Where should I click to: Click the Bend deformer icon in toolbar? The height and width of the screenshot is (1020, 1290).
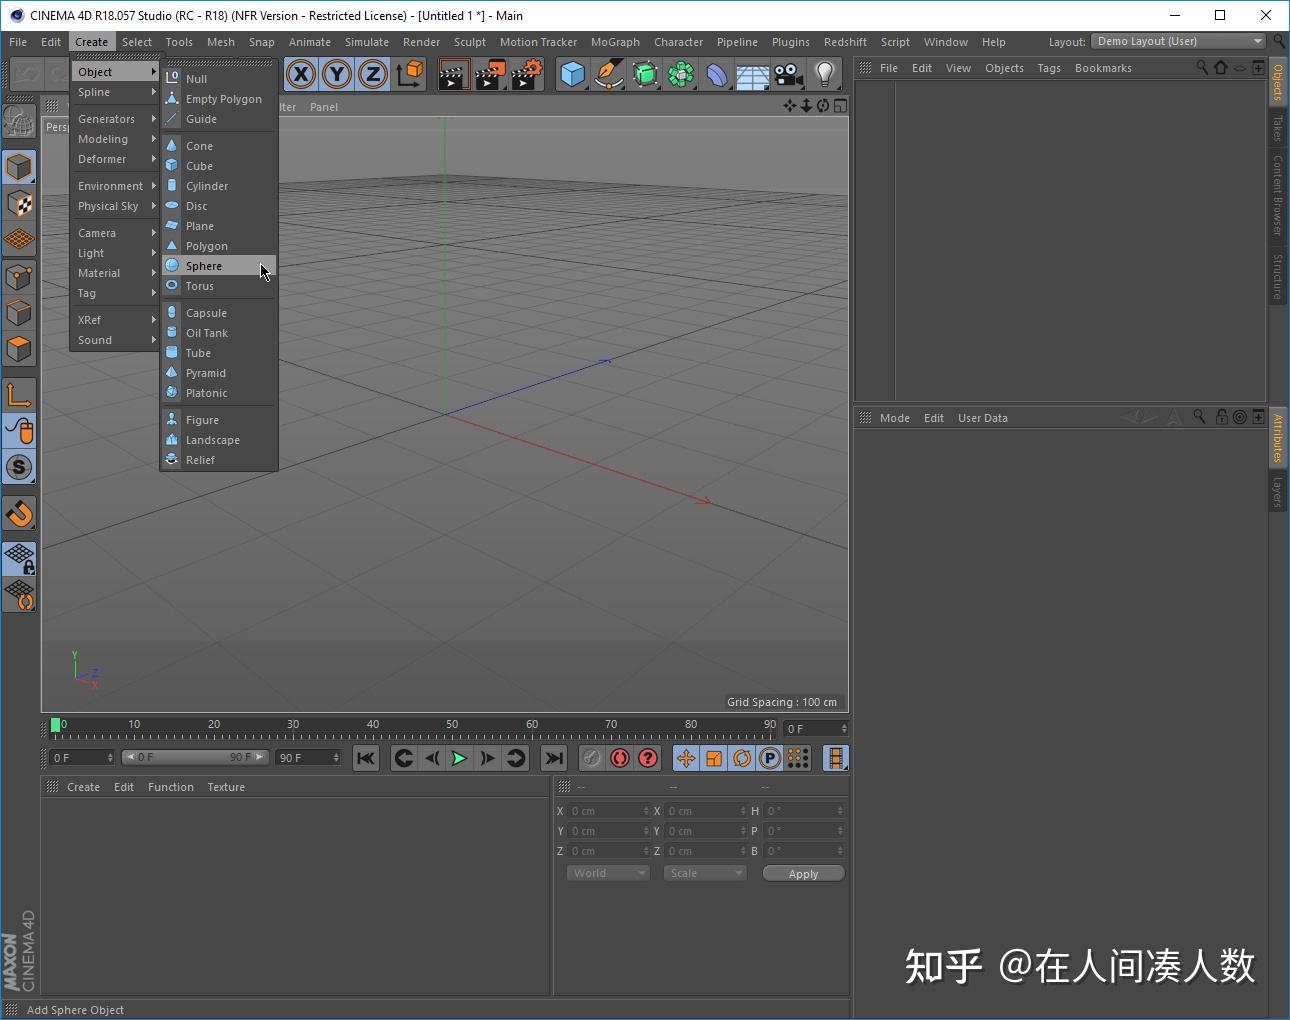click(x=717, y=74)
